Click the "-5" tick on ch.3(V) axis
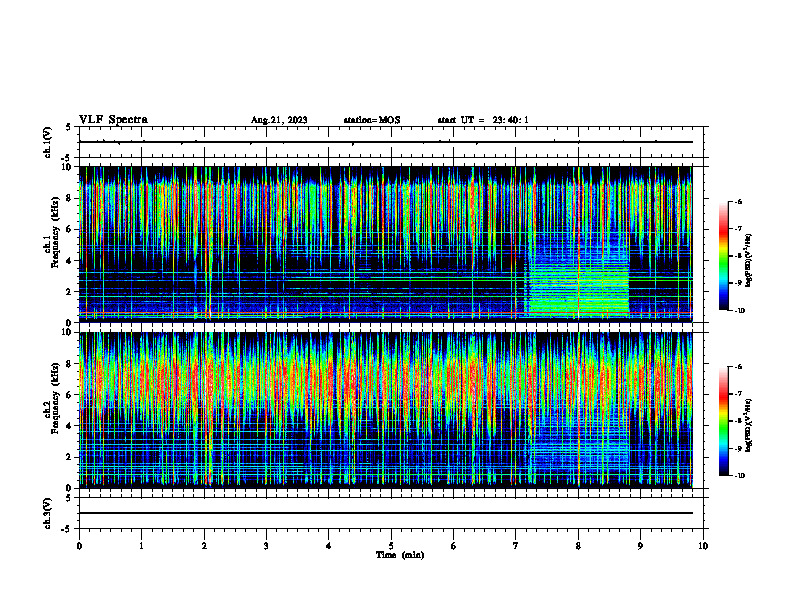The width and height of the screenshot is (792, 612). pyautogui.click(x=67, y=529)
